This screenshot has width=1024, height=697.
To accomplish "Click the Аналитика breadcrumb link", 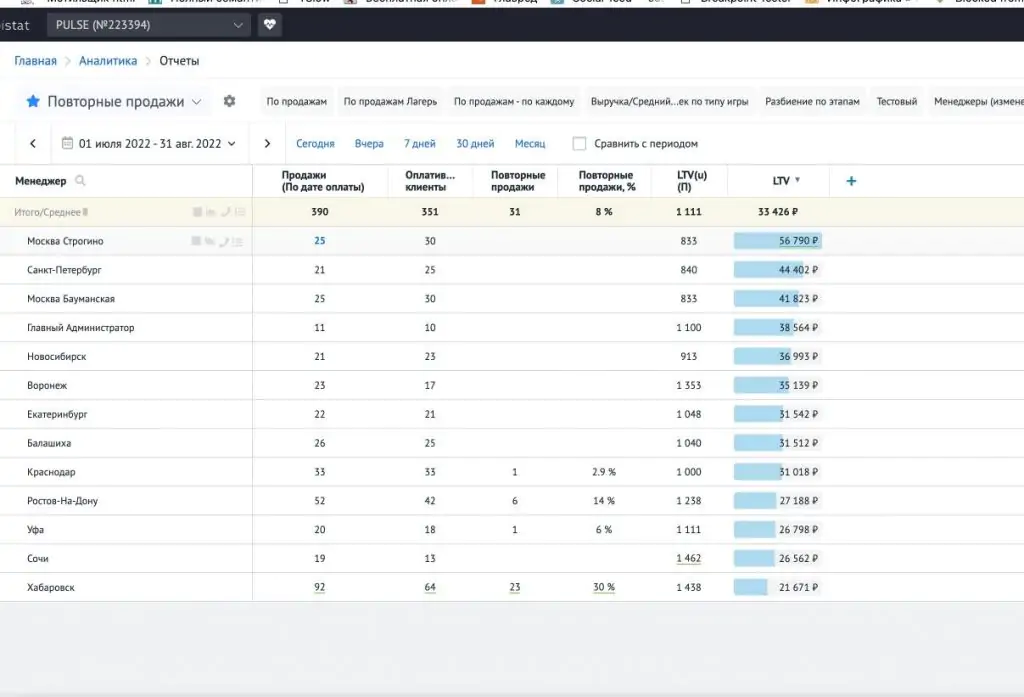I will click(108, 61).
